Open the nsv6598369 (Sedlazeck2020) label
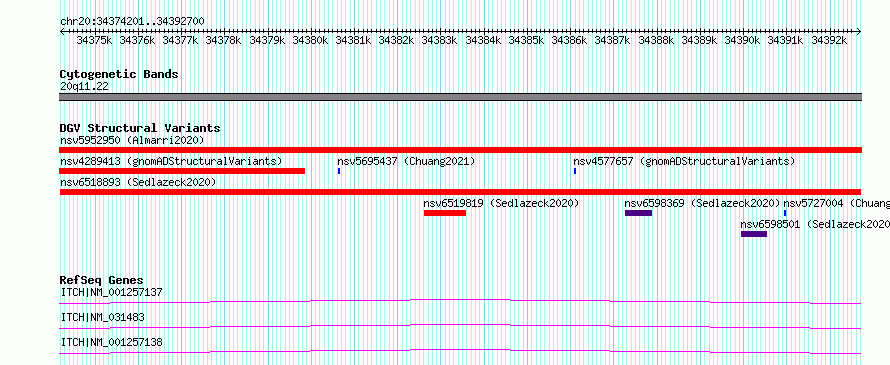Image resolution: width=890 pixels, height=365 pixels. pos(702,203)
